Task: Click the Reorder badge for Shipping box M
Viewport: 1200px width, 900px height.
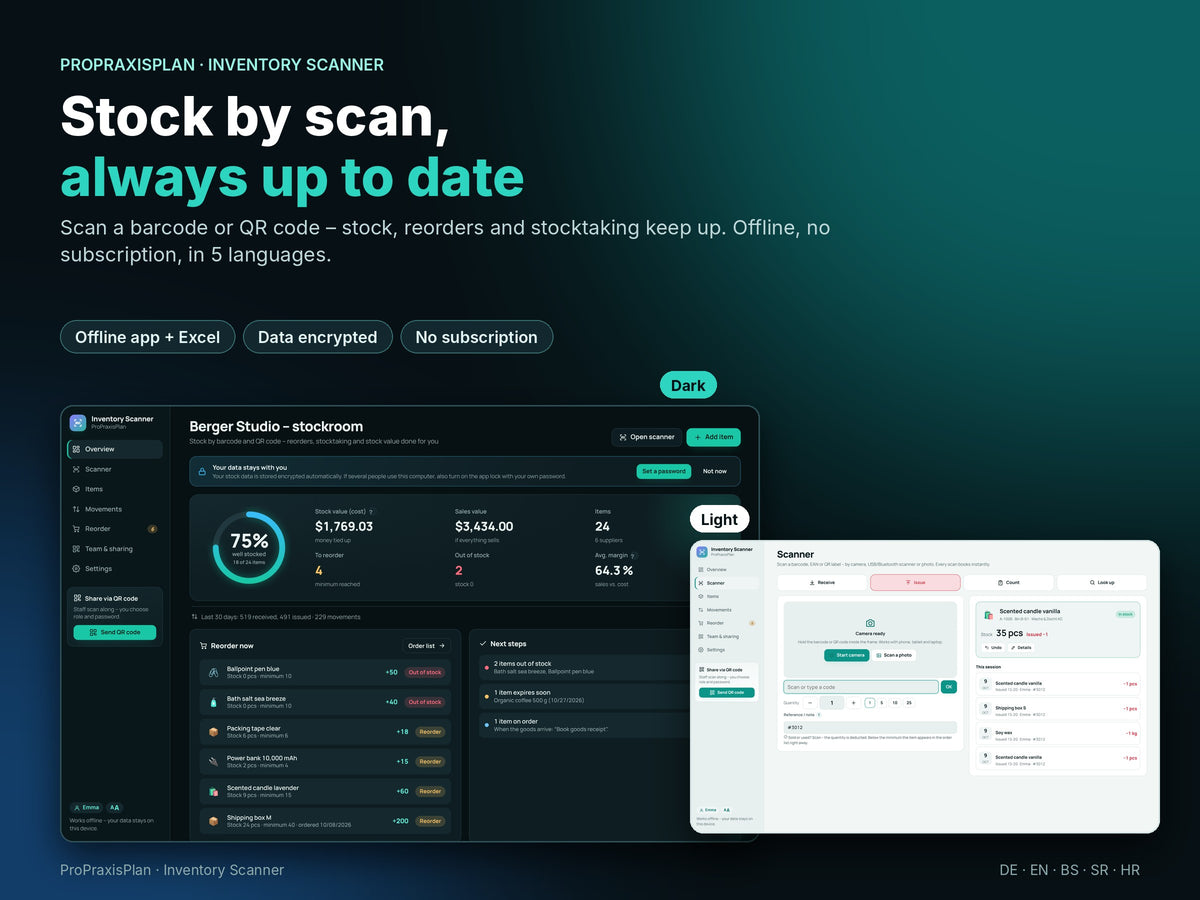Action: click(430, 821)
